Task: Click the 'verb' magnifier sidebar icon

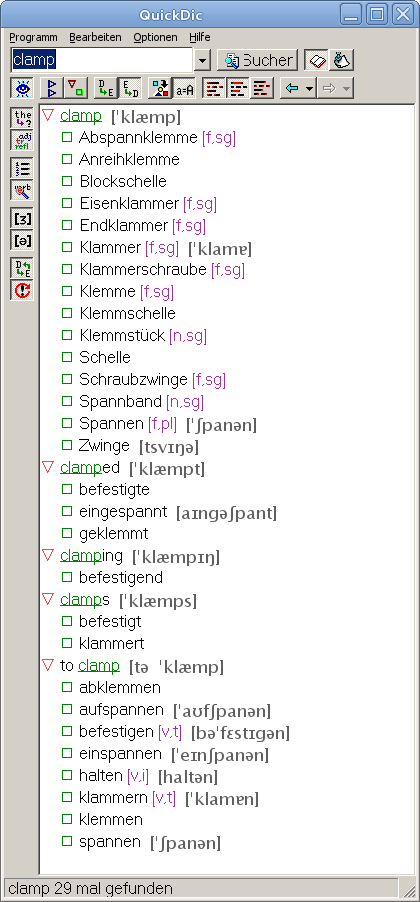Action: coord(24,190)
